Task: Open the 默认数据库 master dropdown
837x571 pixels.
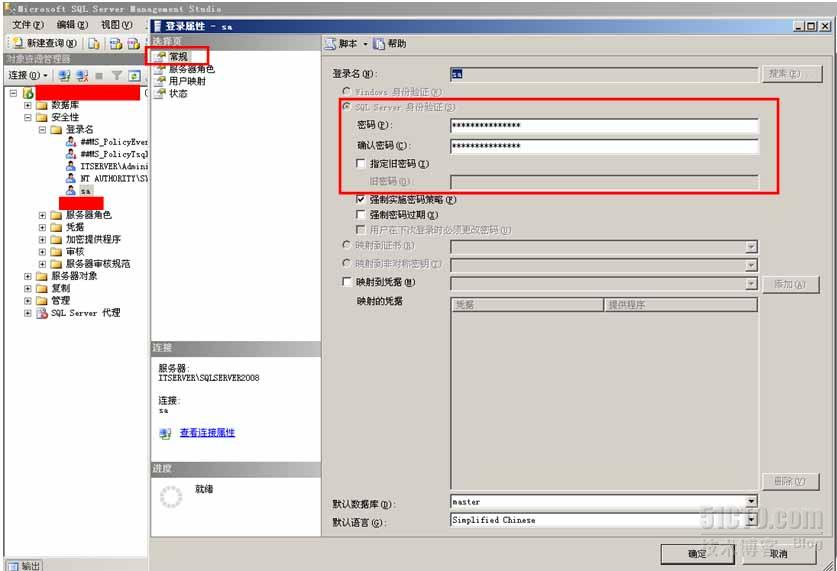Action: pos(752,502)
